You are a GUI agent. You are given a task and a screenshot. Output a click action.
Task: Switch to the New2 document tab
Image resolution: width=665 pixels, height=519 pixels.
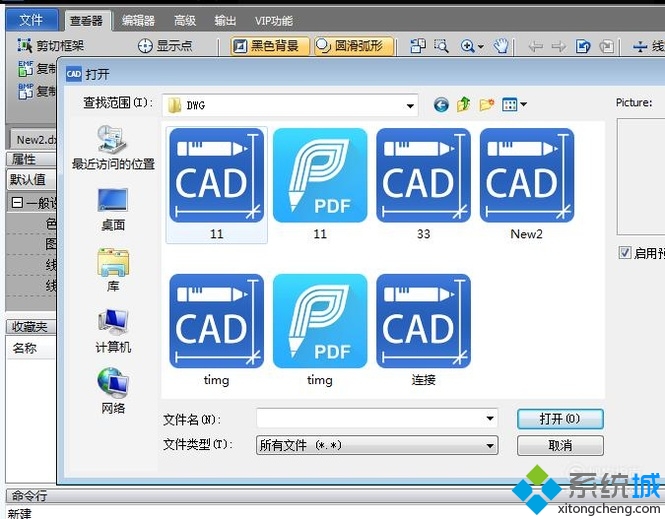(33, 139)
